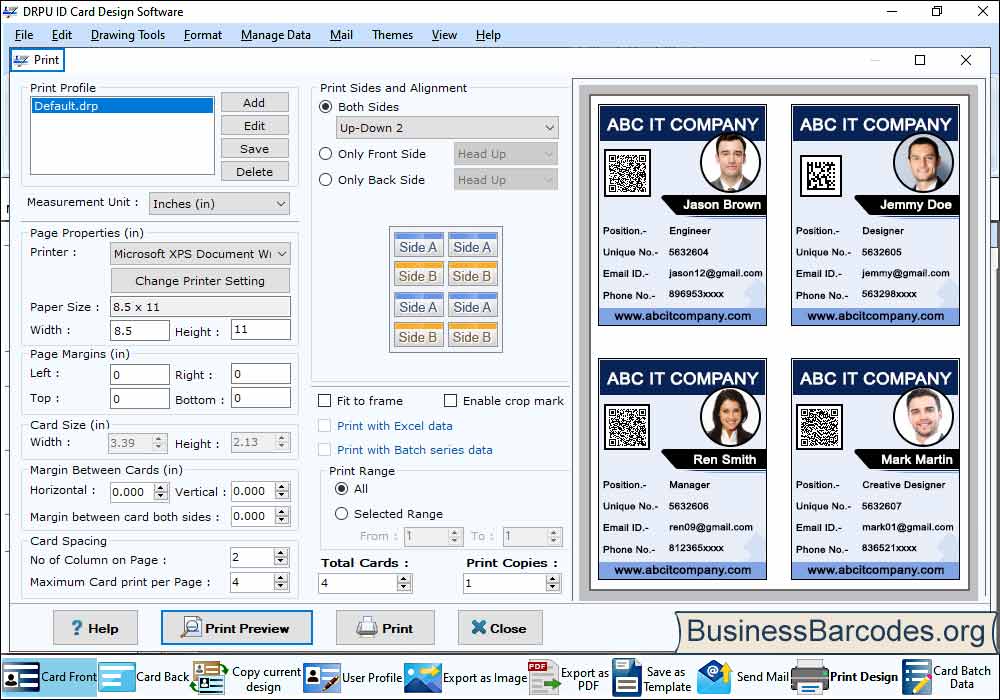The width and height of the screenshot is (1000, 700).
Task: Adjust Maximum Card print per Page stepper
Action: [281, 581]
